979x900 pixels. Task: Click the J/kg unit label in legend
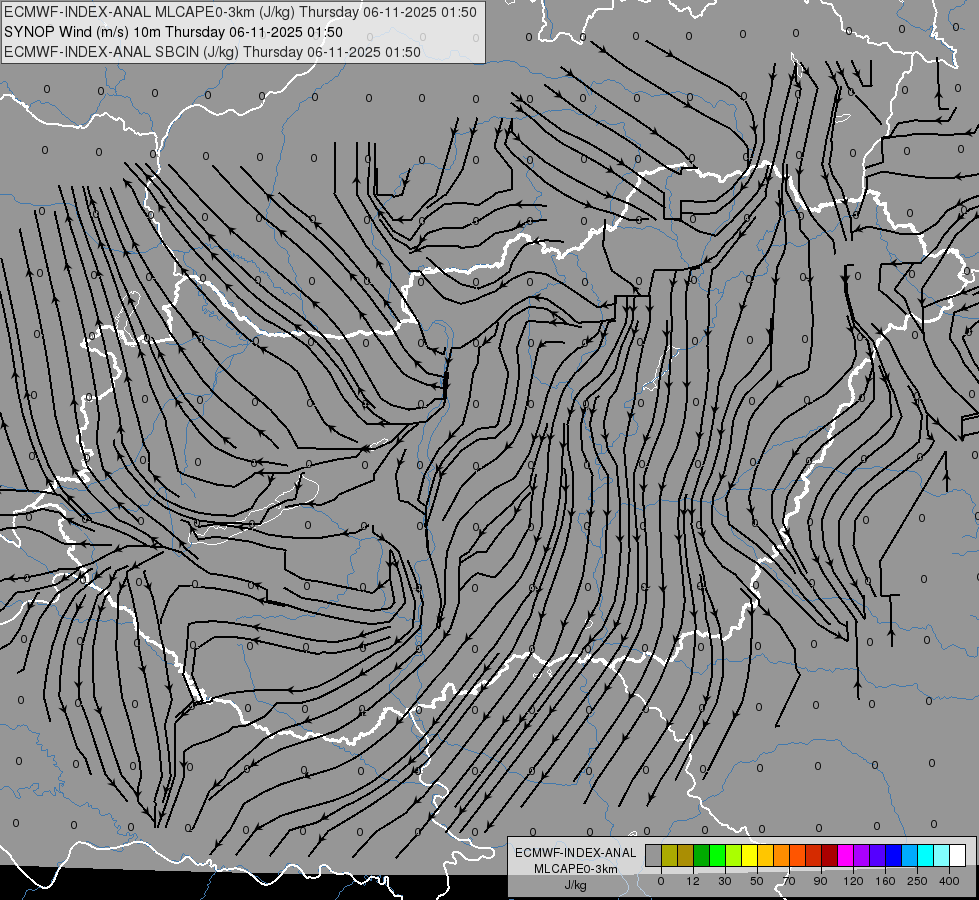click(576, 885)
